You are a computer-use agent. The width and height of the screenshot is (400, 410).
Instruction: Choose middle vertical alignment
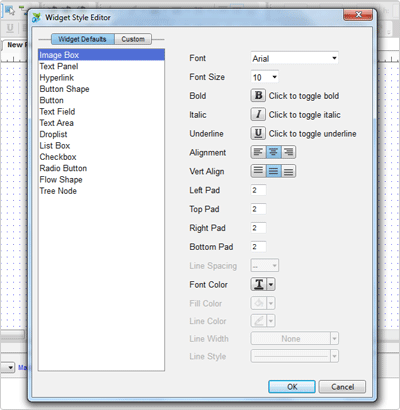pos(273,171)
